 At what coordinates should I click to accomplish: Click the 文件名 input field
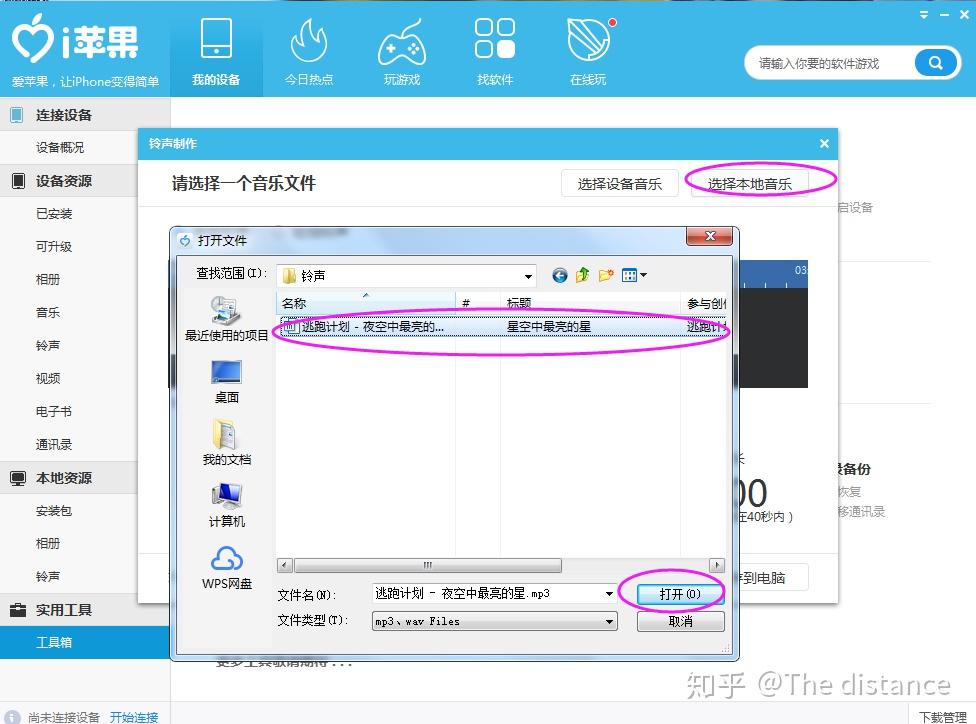tap(487, 594)
